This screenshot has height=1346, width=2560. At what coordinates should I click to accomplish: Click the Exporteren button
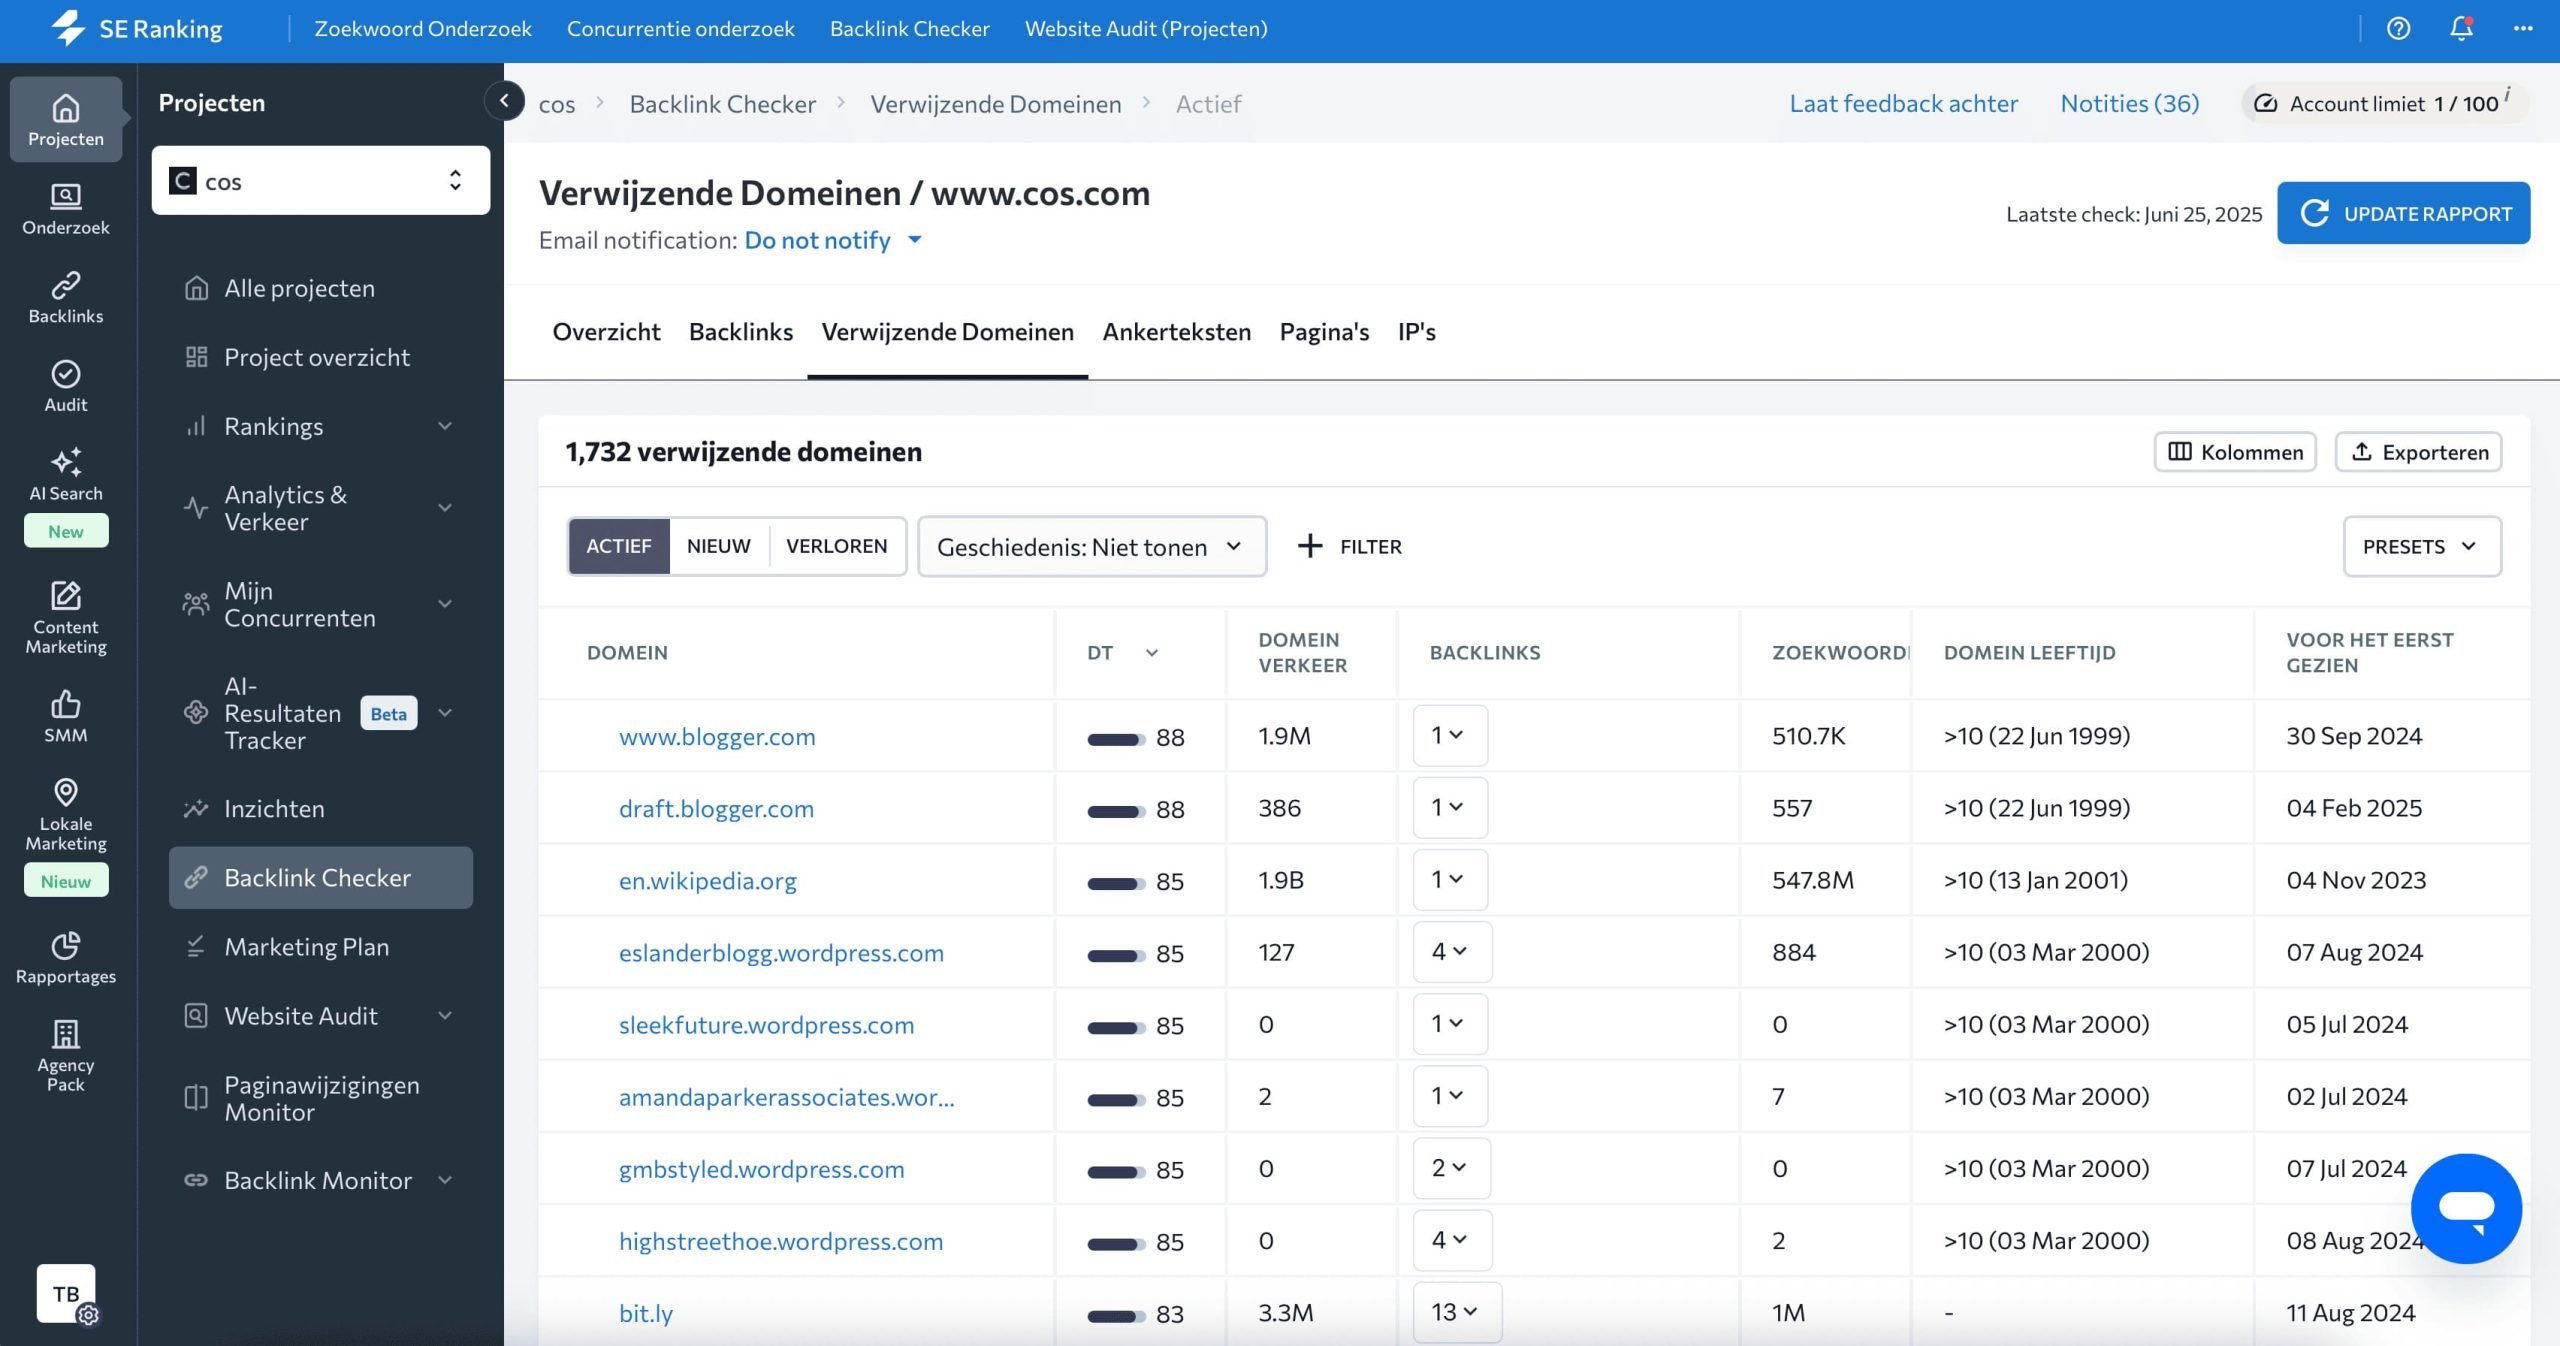click(x=2418, y=451)
